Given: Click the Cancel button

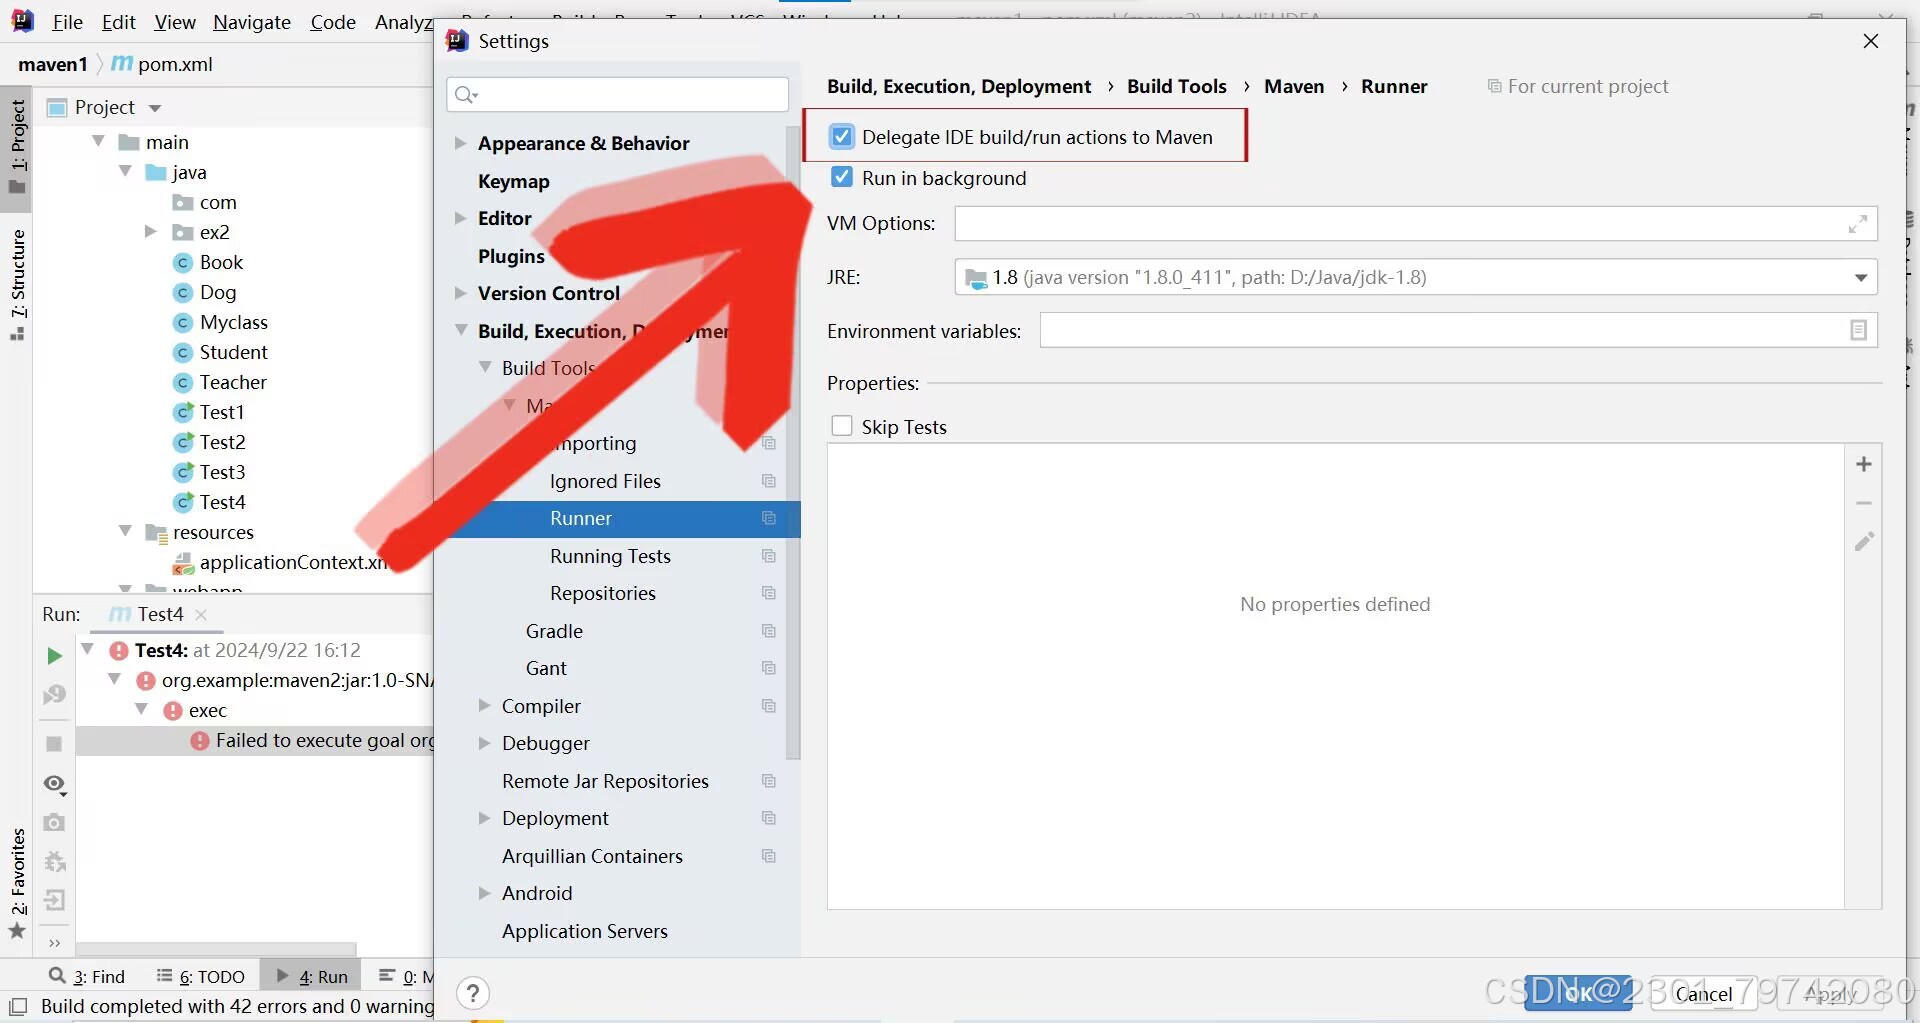Looking at the screenshot, I should (1703, 993).
